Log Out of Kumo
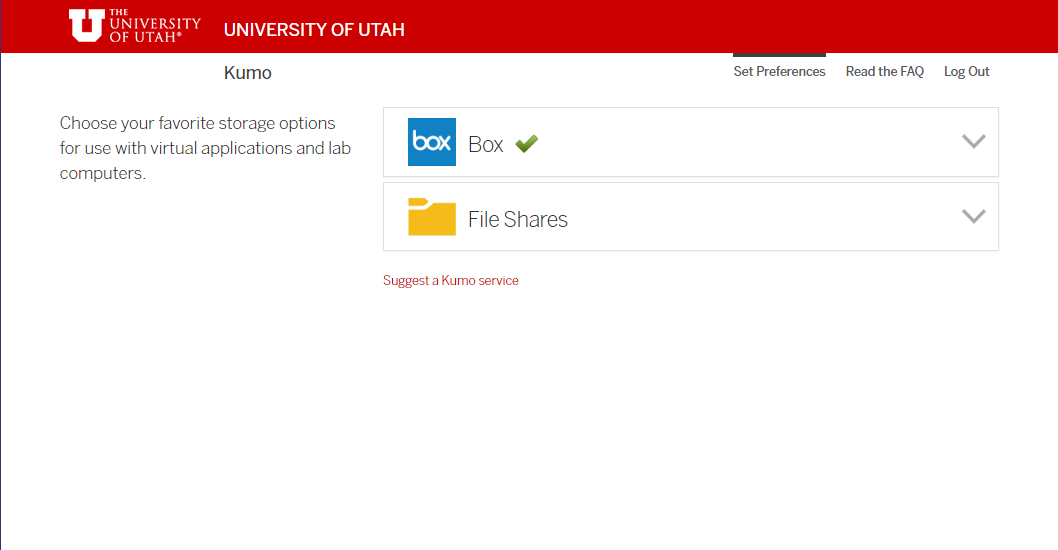The image size is (1058, 550). pos(966,71)
